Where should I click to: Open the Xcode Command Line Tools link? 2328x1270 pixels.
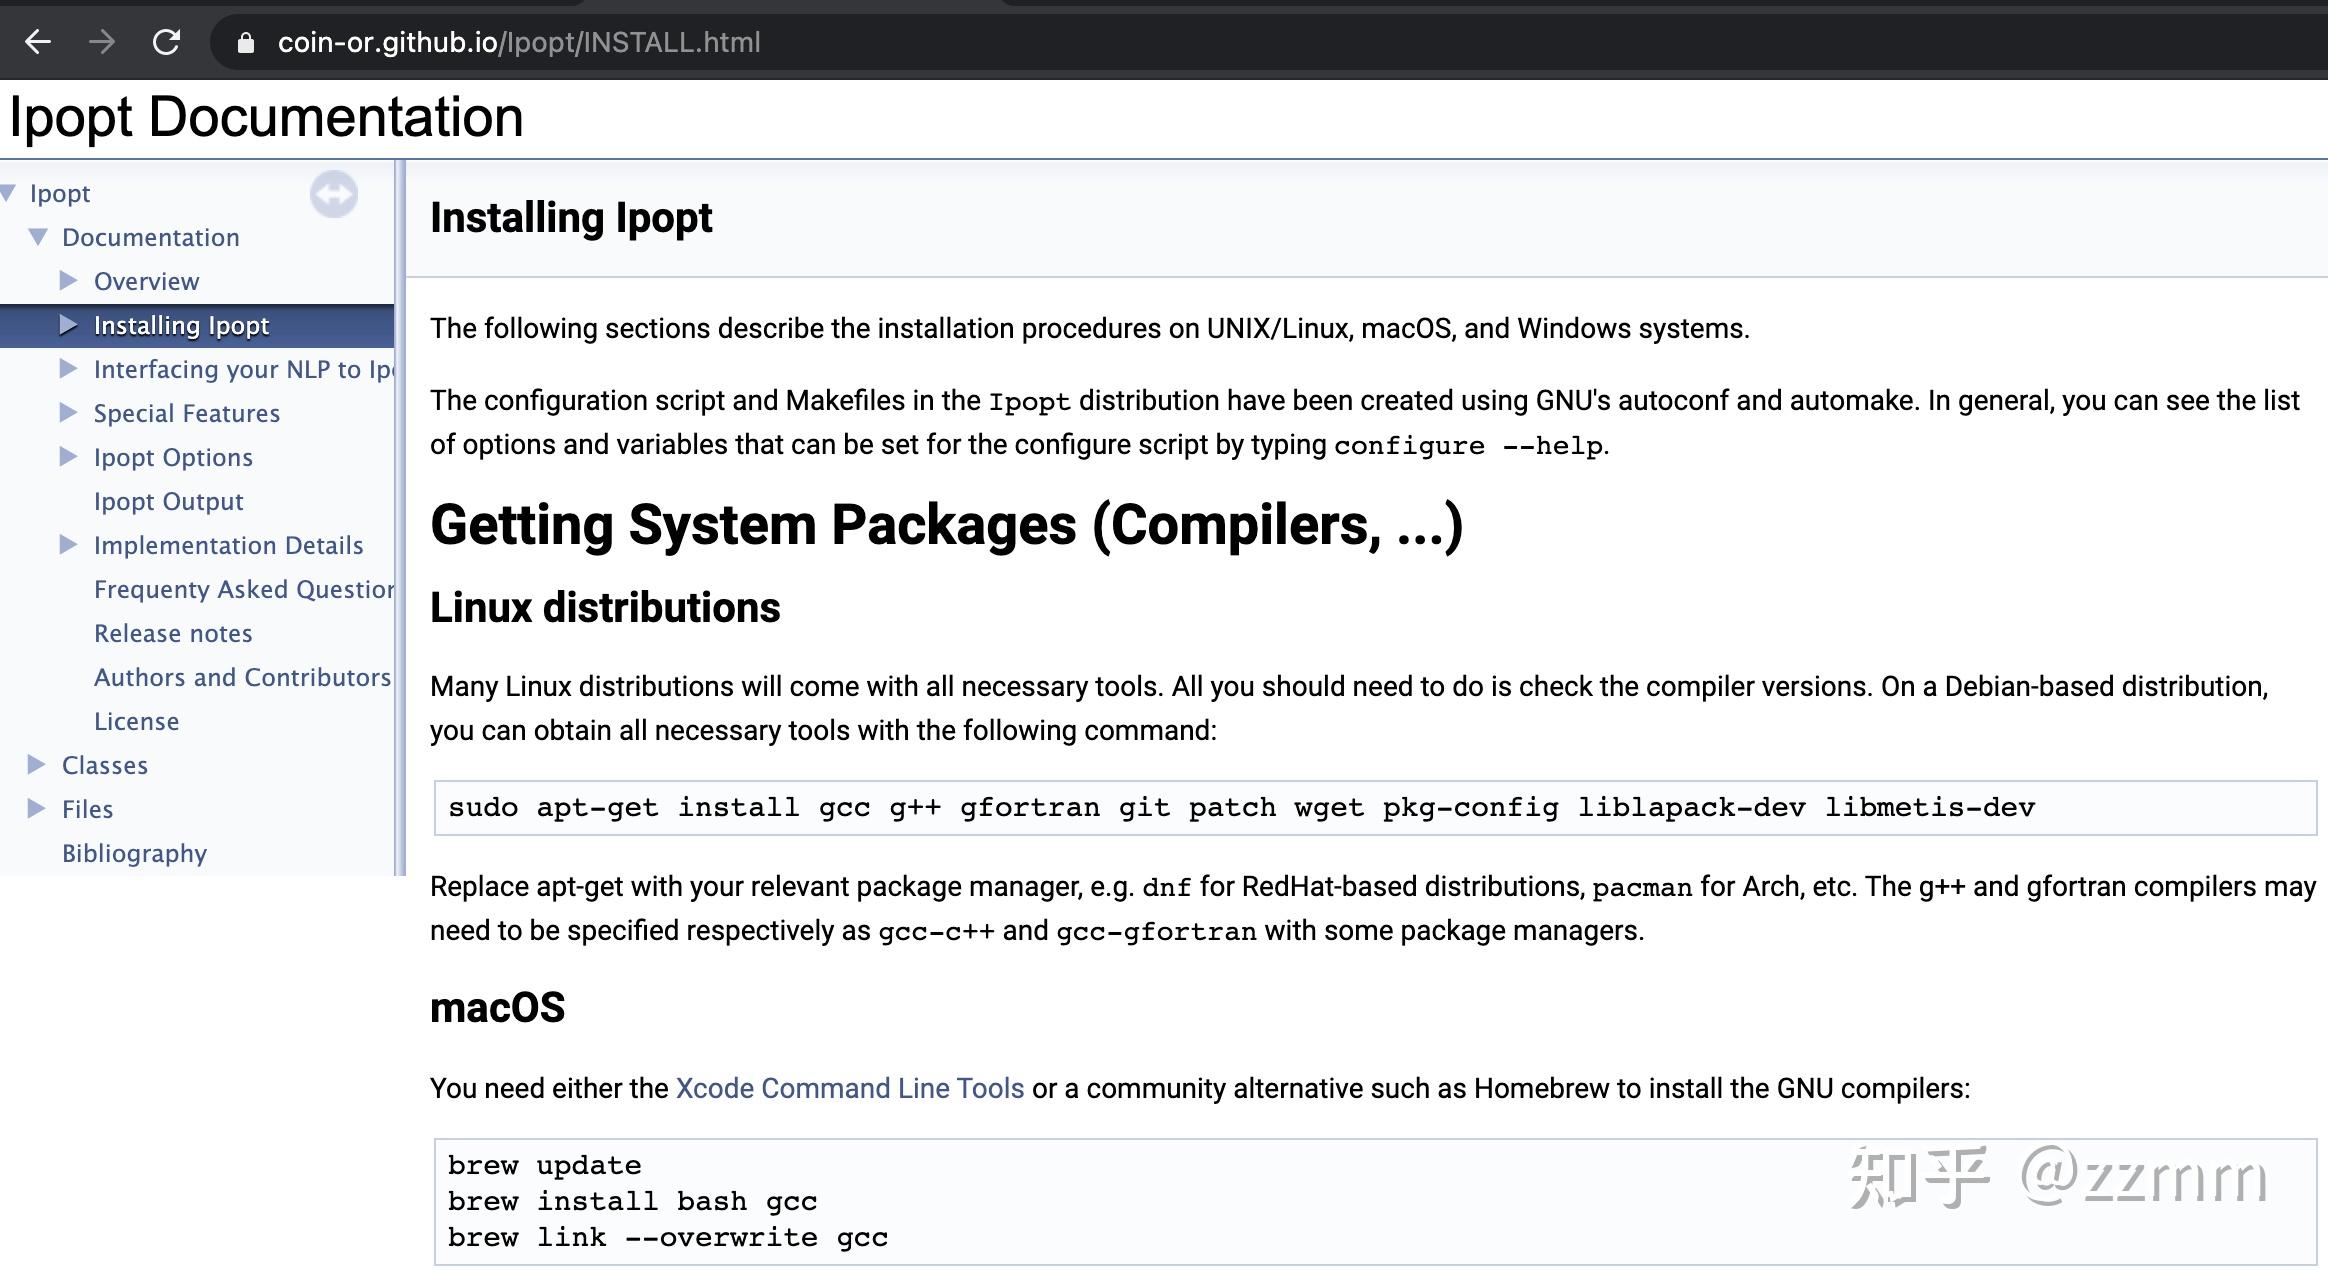tap(847, 1088)
